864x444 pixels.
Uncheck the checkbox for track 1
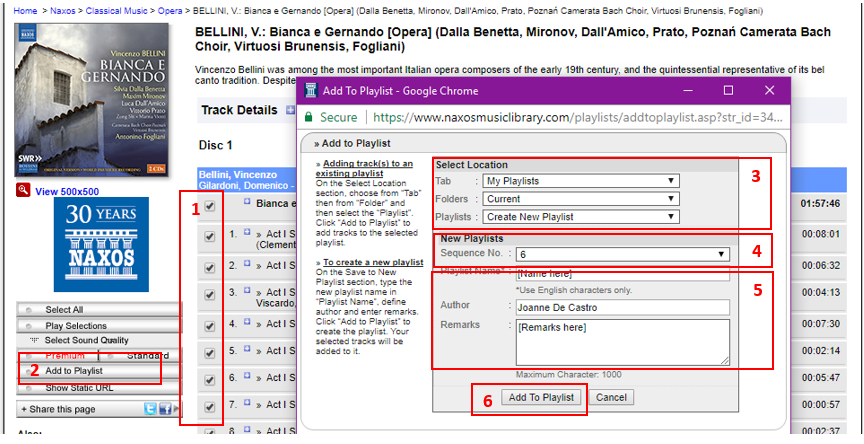pyautogui.click(x=209, y=236)
